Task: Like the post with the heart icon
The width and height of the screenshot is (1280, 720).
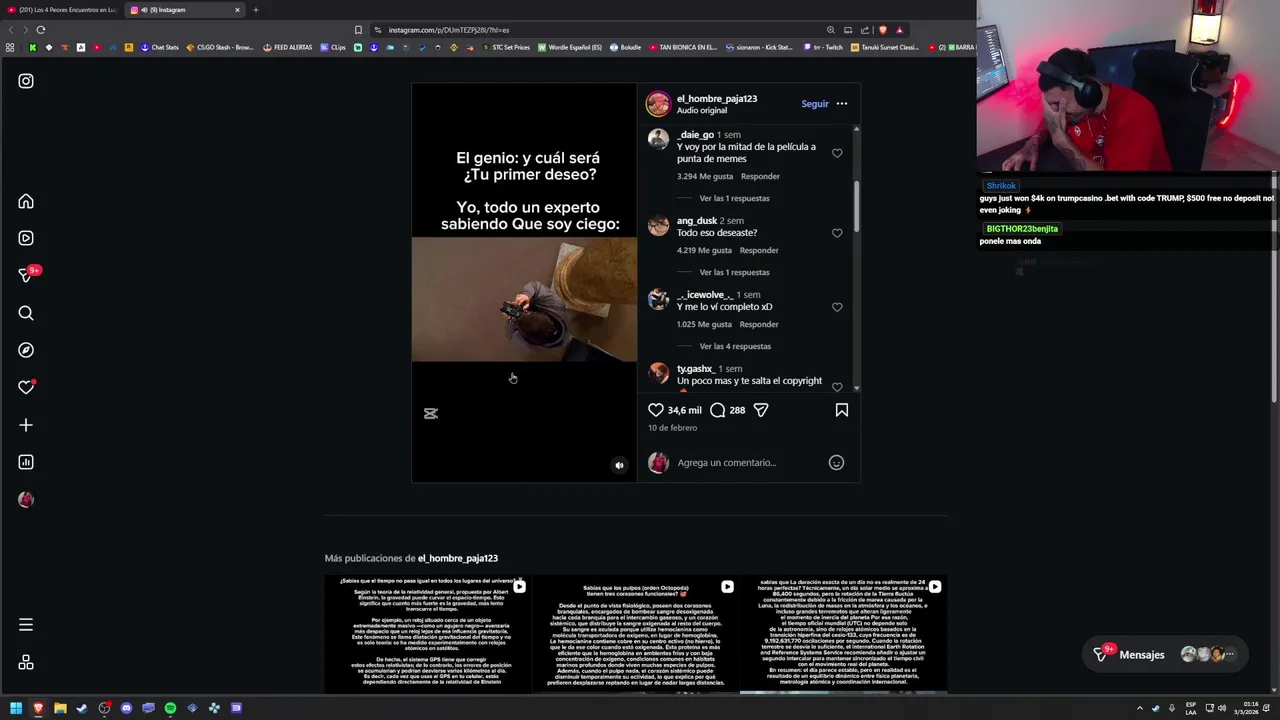Action: (656, 410)
